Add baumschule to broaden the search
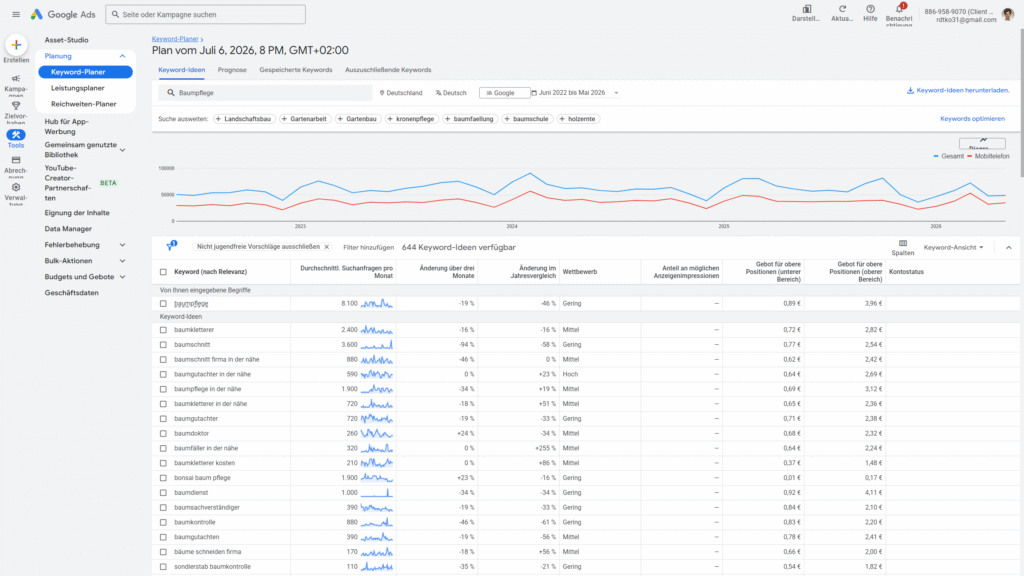1024x576 pixels. (526, 119)
